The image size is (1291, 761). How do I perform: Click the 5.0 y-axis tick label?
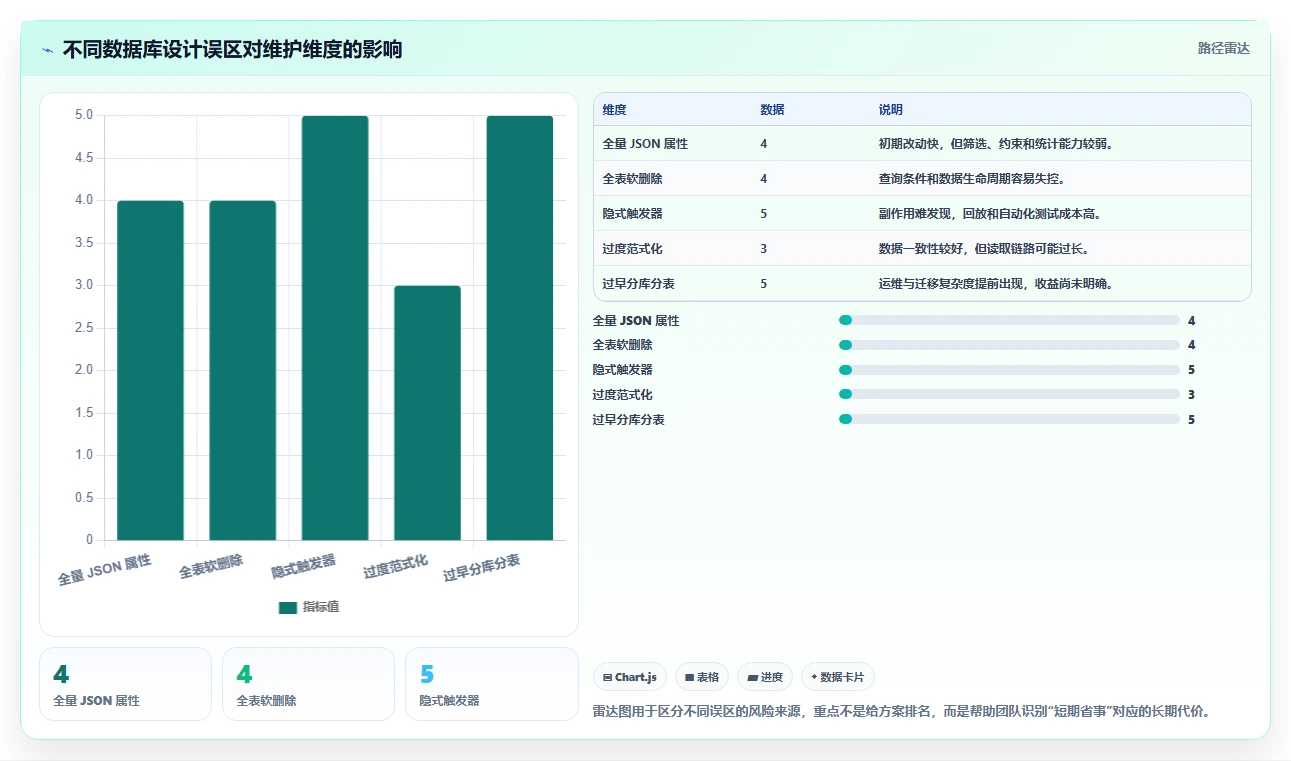pyautogui.click(x=84, y=115)
